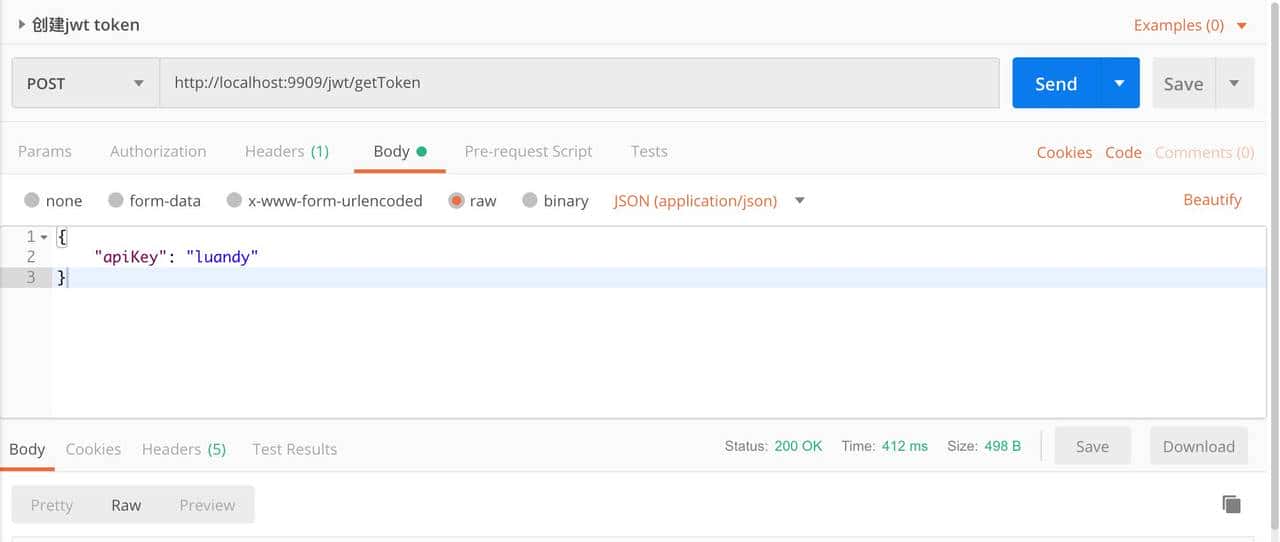Click the blue Send button

click(x=1056, y=83)
